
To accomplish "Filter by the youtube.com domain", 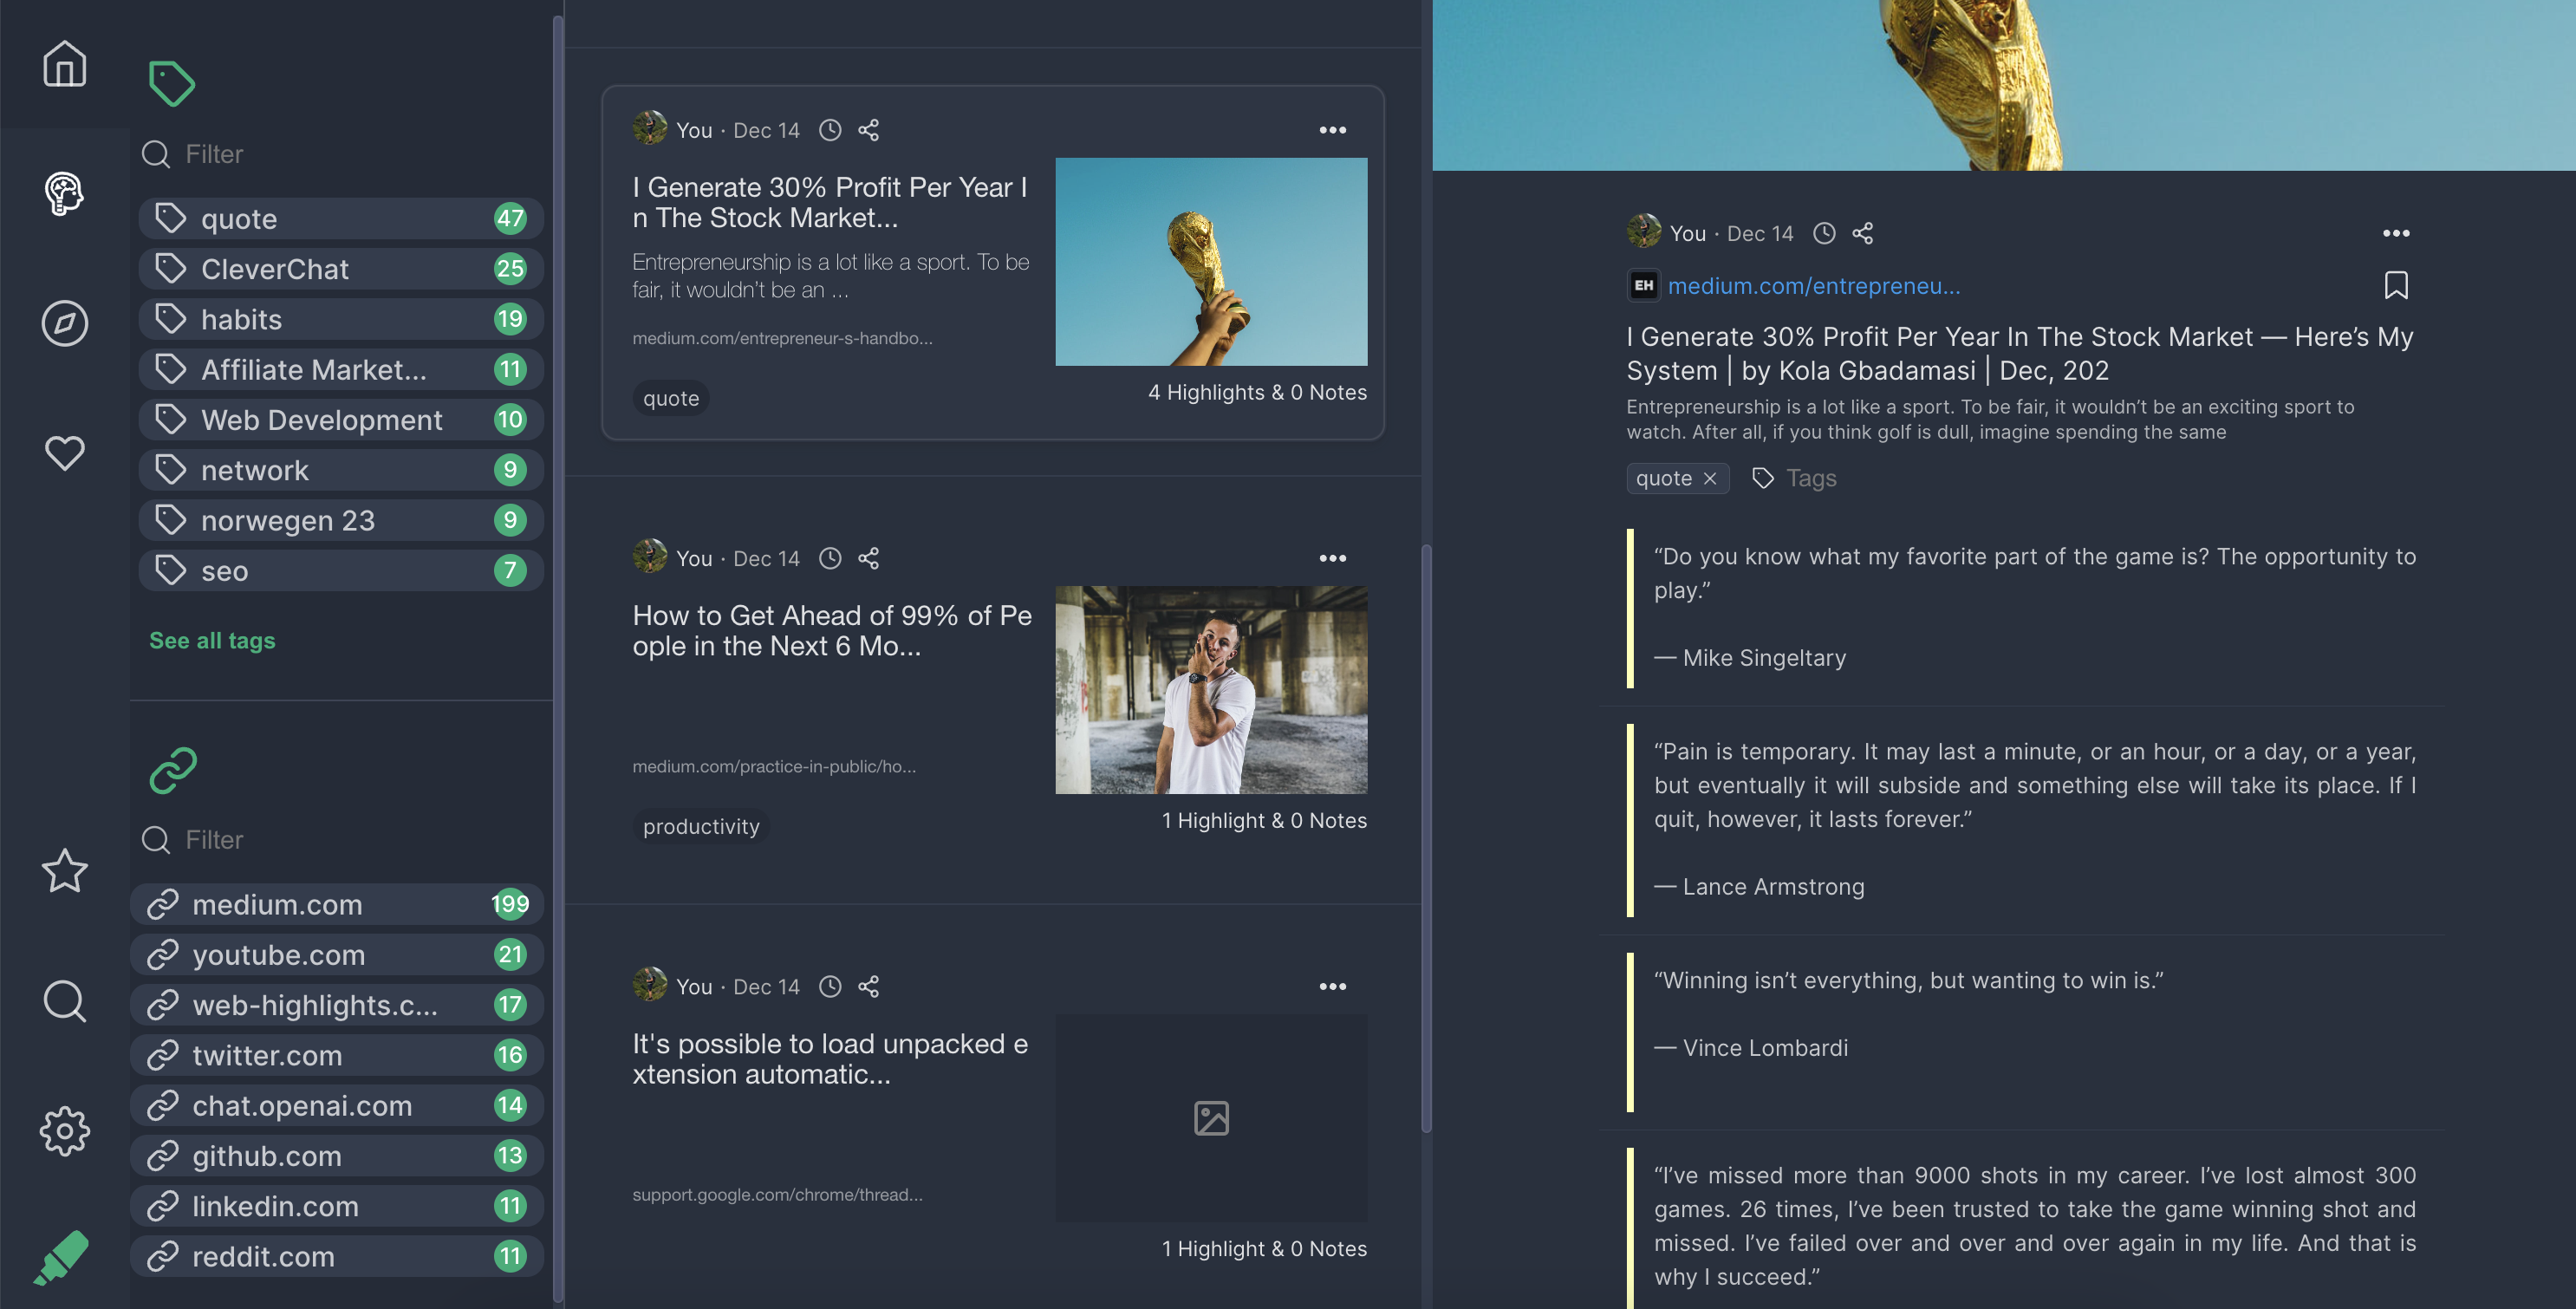I will point(280,955).
